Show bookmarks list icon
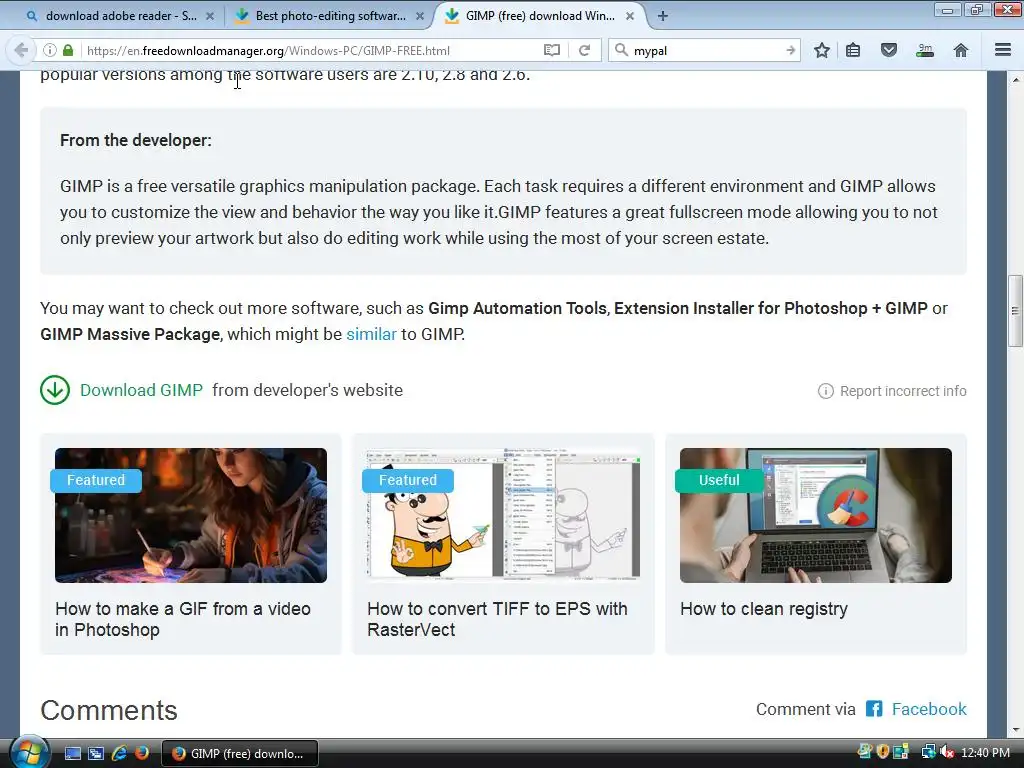Viewport: 1024px width, 768px height. coord(853,50)
